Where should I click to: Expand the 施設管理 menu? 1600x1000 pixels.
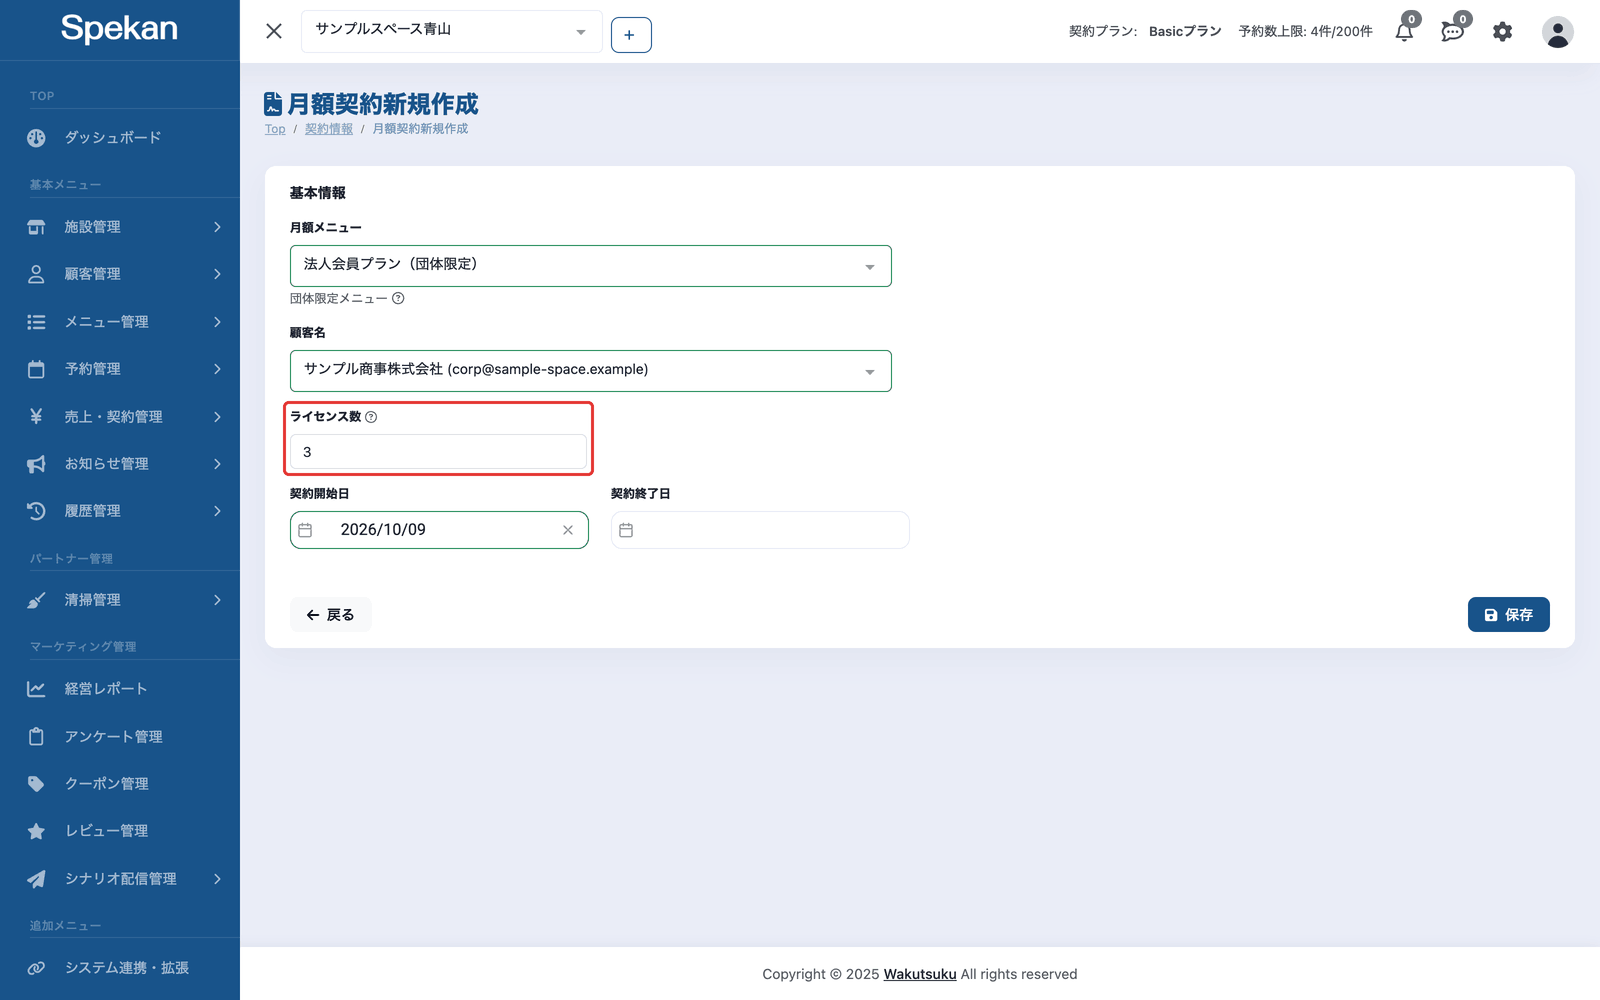click(x=120, y=227)
